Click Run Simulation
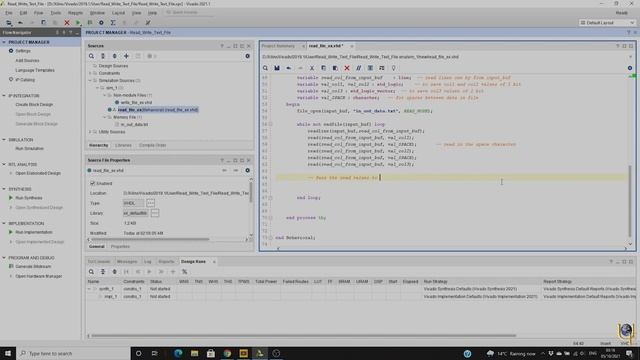 click(x=29, y=149)
